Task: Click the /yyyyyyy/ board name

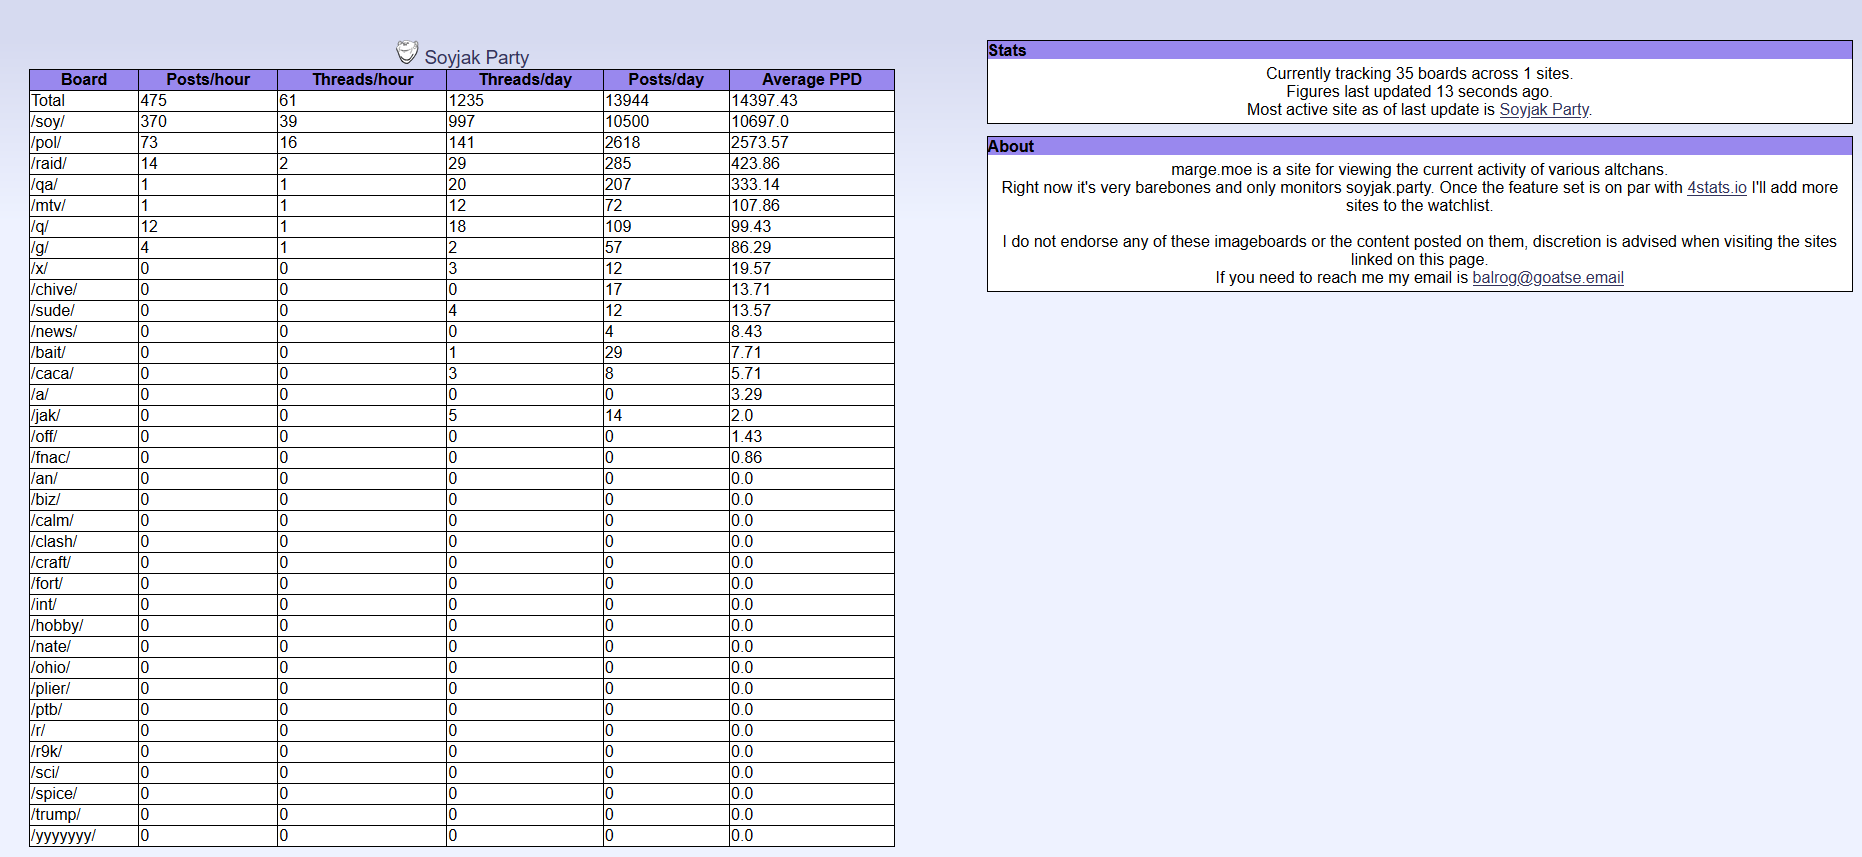Action: click(64, 836)
